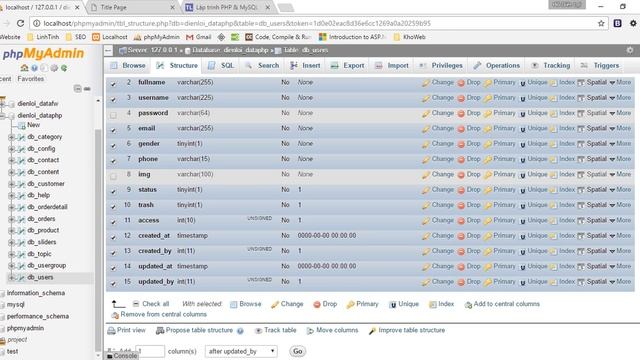Click the Primary key icon for password row
The image size is (640, 360).
coord(488,113)
